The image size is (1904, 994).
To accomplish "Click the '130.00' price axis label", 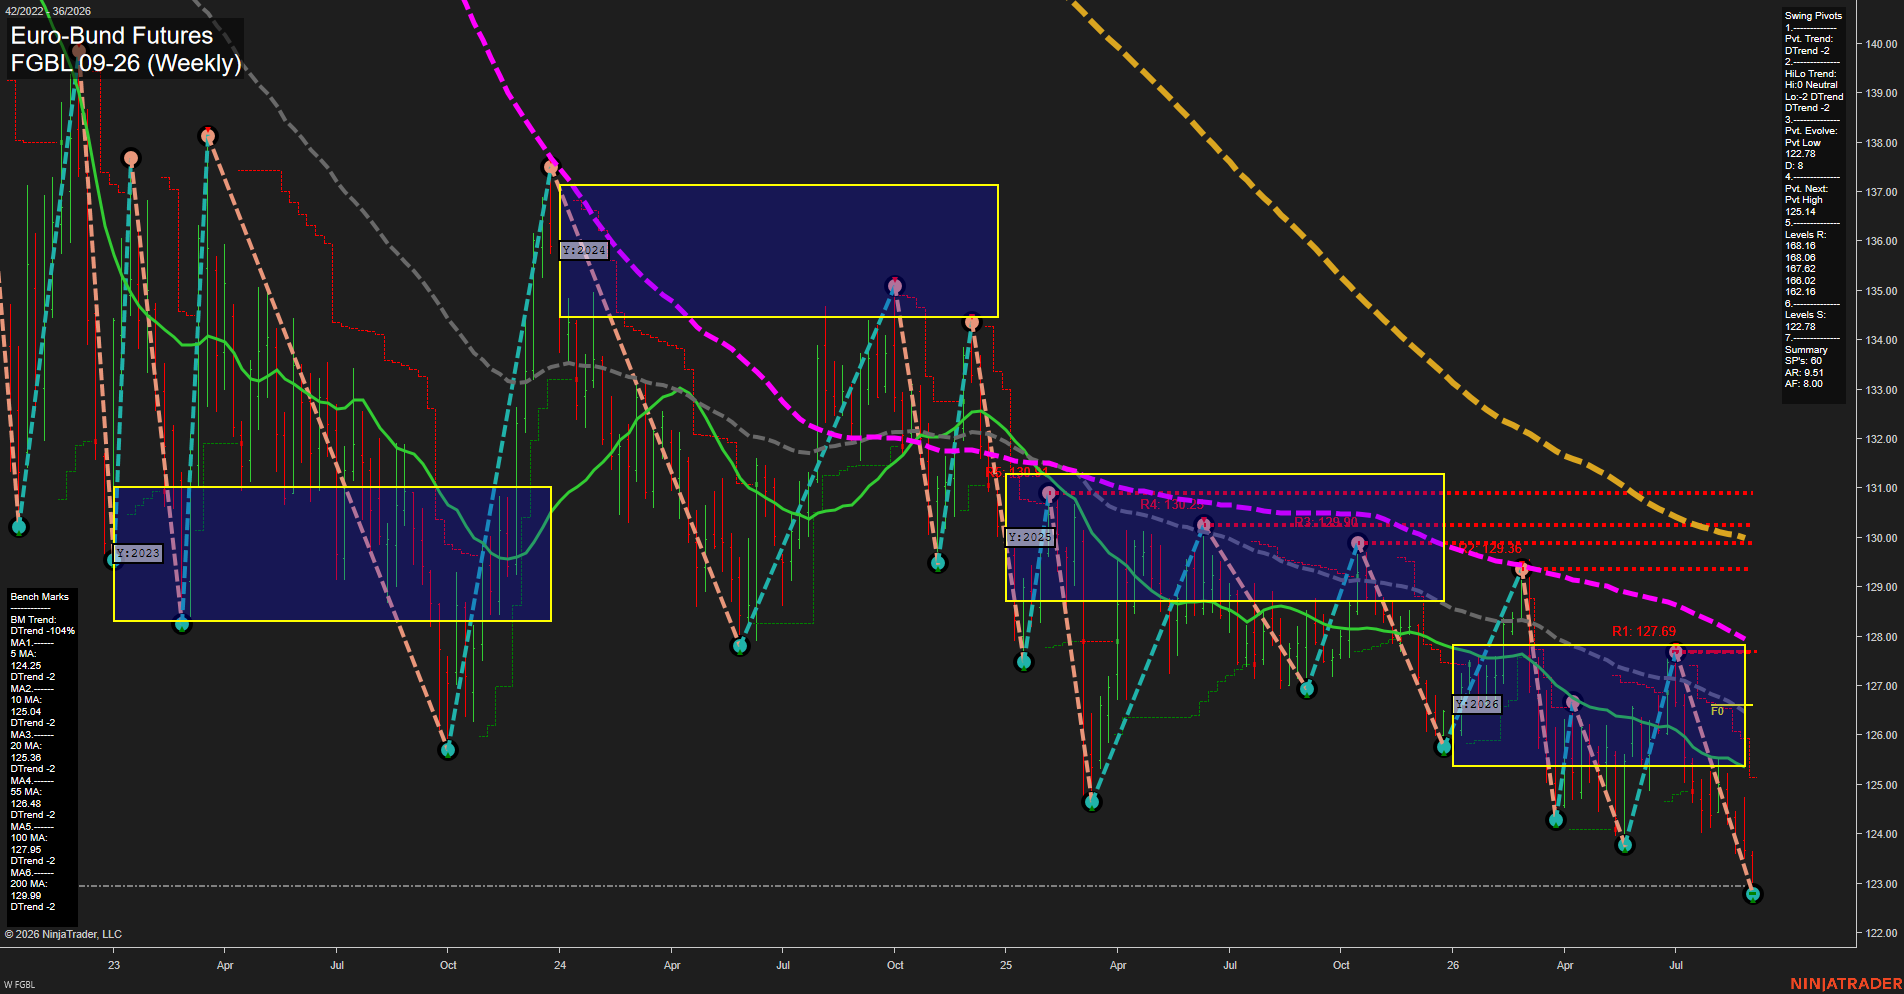I will [1881, 538].
